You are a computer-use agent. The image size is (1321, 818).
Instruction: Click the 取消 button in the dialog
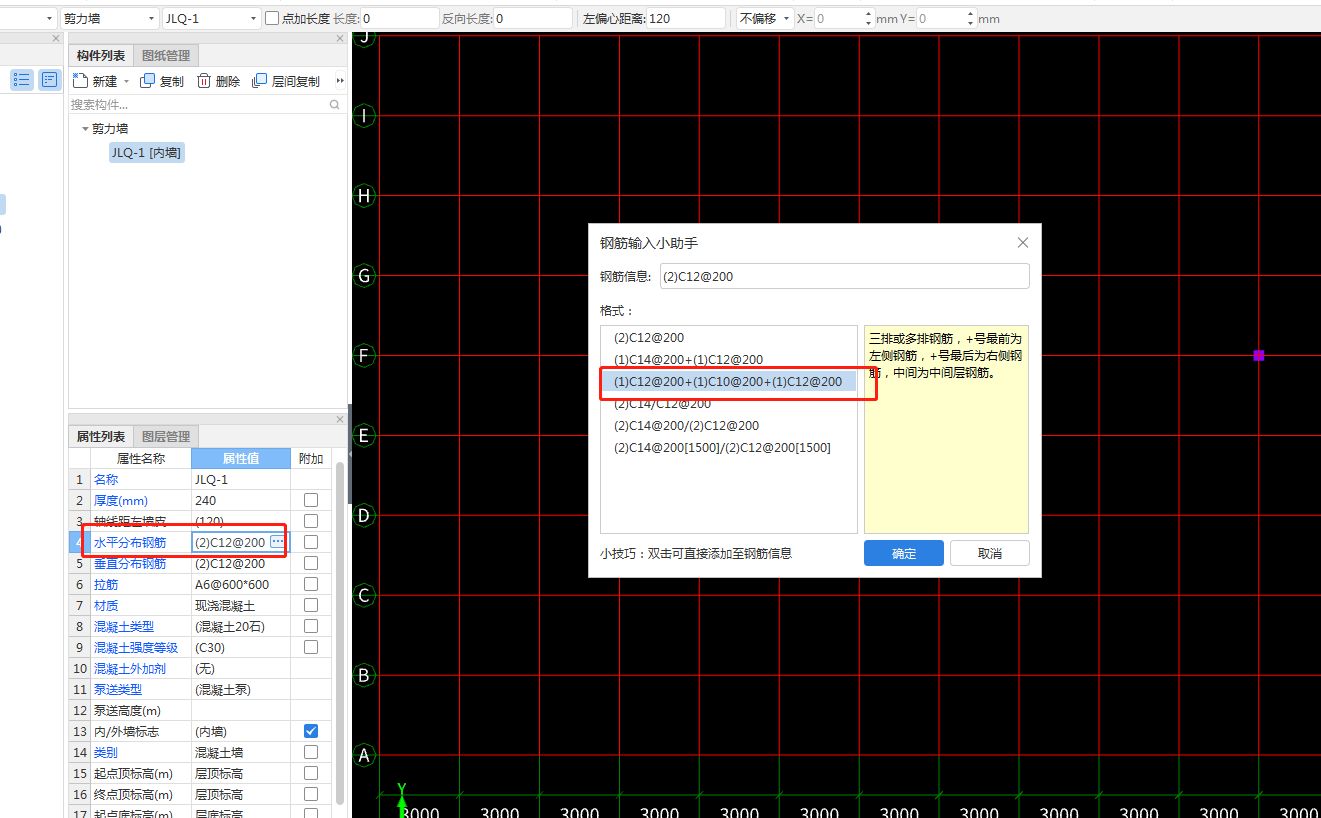pyautogui.click(x=990, y=553)
